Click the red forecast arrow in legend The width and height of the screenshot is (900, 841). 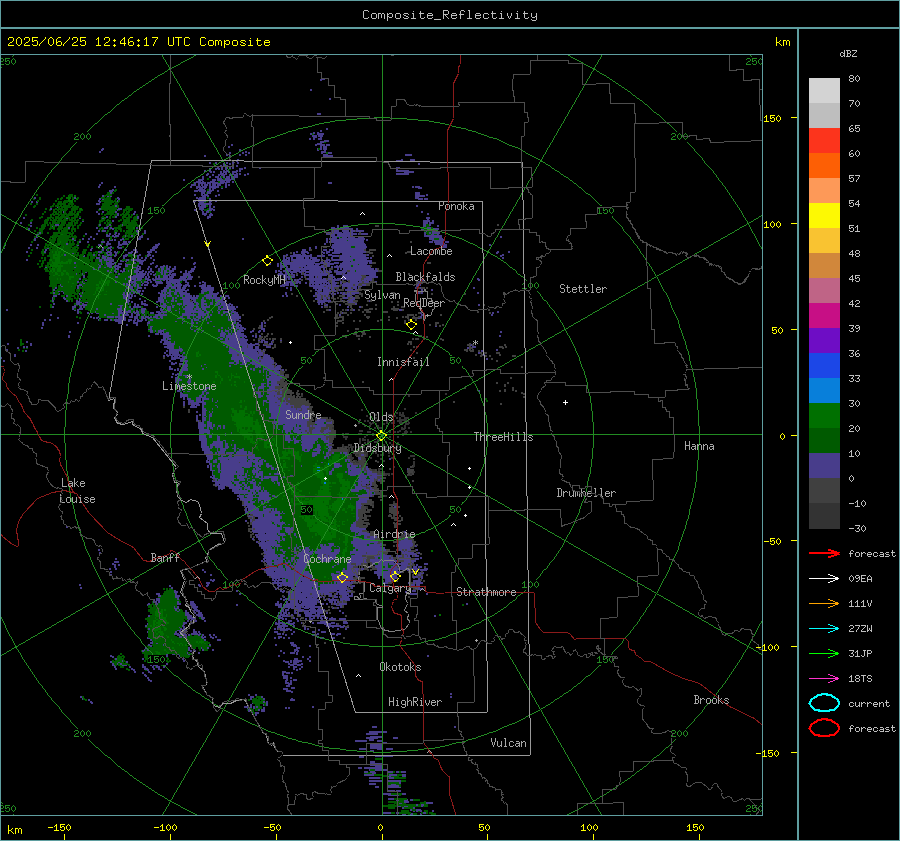point(824,553)
